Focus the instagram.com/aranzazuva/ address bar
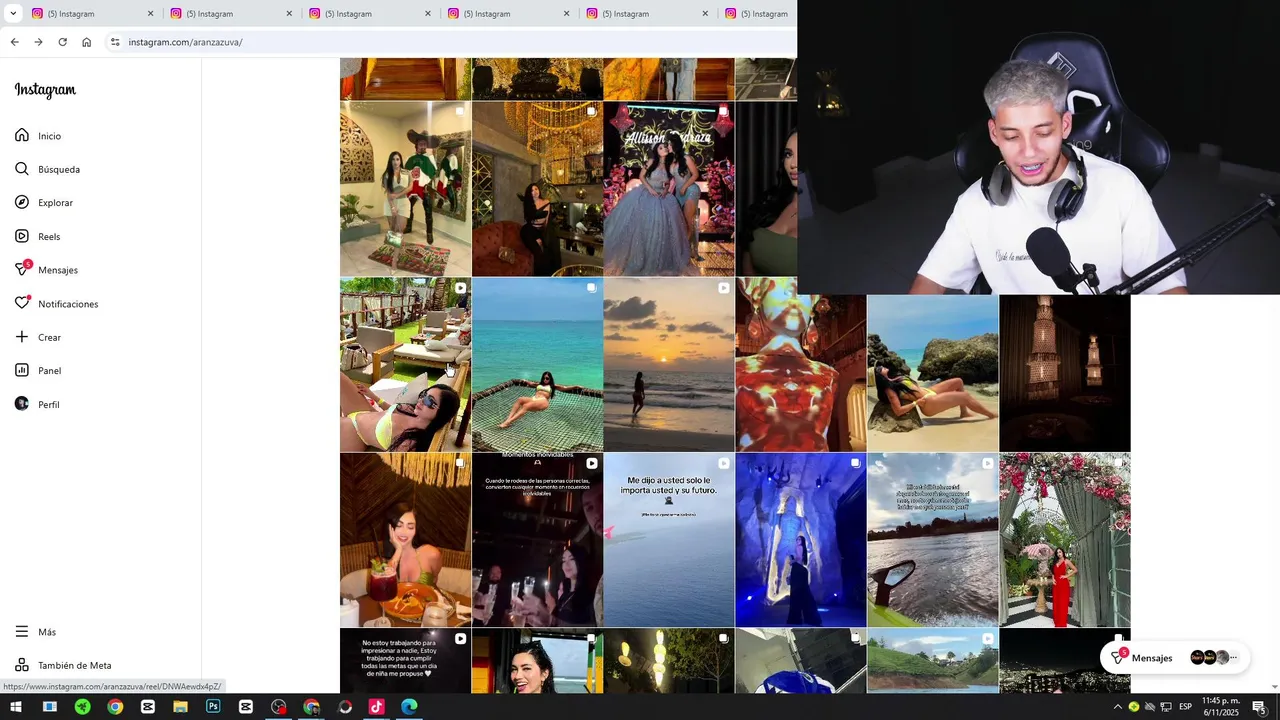Screen dimensions: 1280x720 (x=450, y=42)
